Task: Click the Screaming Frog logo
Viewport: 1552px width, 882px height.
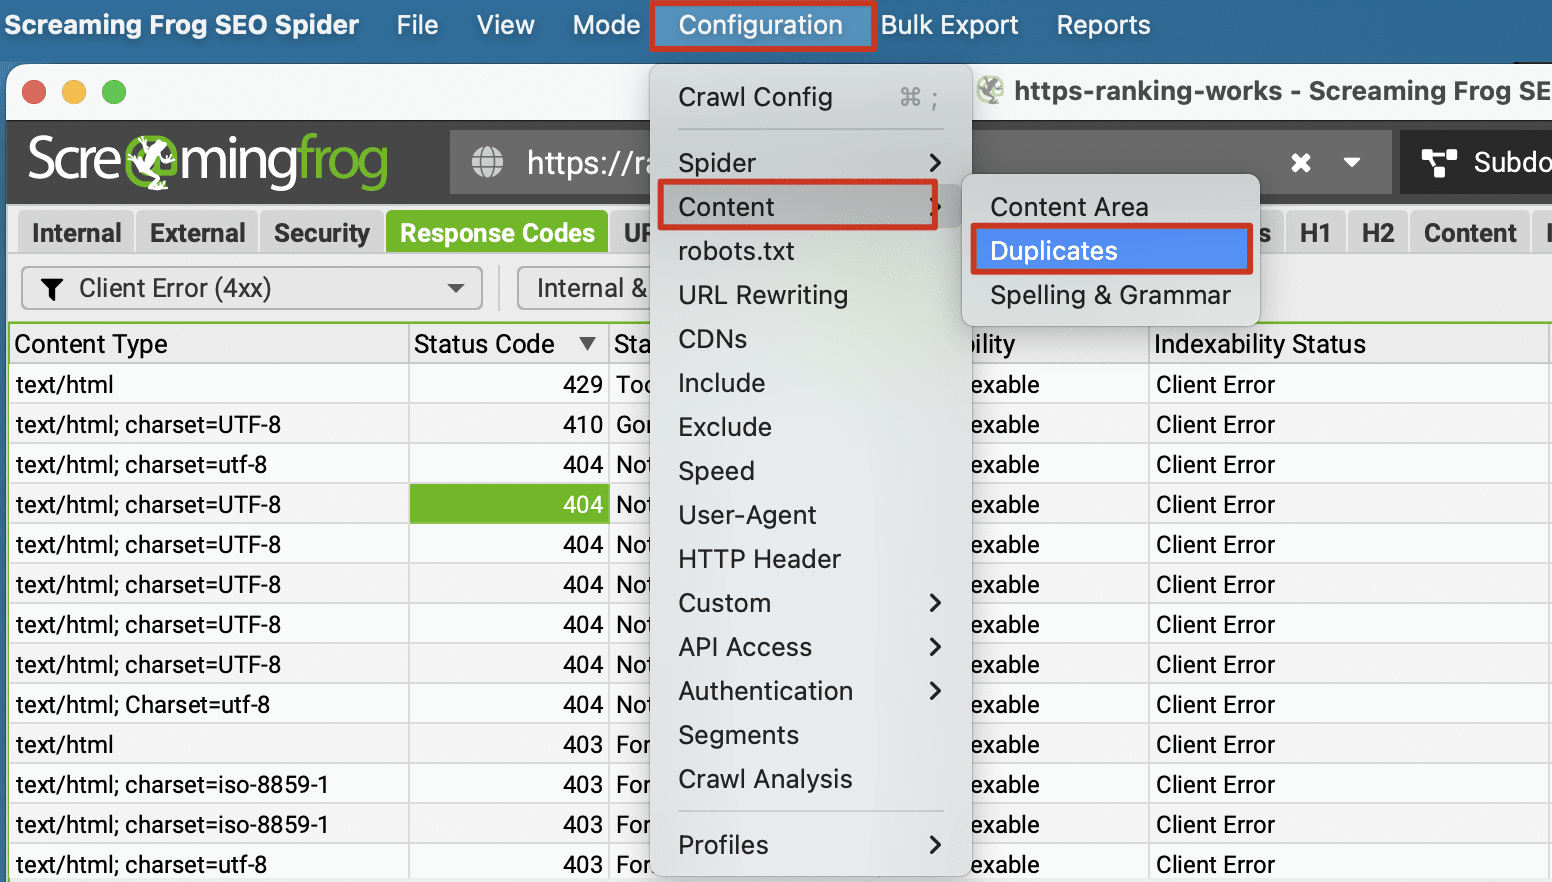Action: (207, 161)
